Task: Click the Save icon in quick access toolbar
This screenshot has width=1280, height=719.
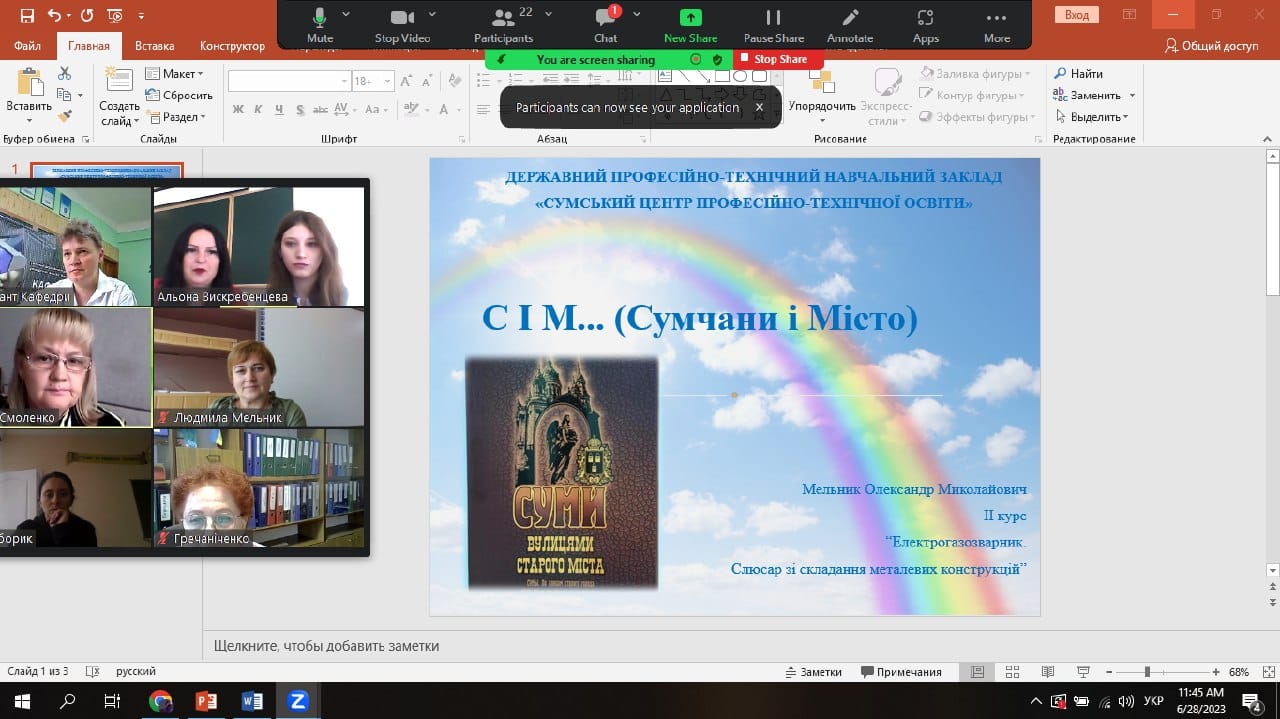Action: [27, 15]
